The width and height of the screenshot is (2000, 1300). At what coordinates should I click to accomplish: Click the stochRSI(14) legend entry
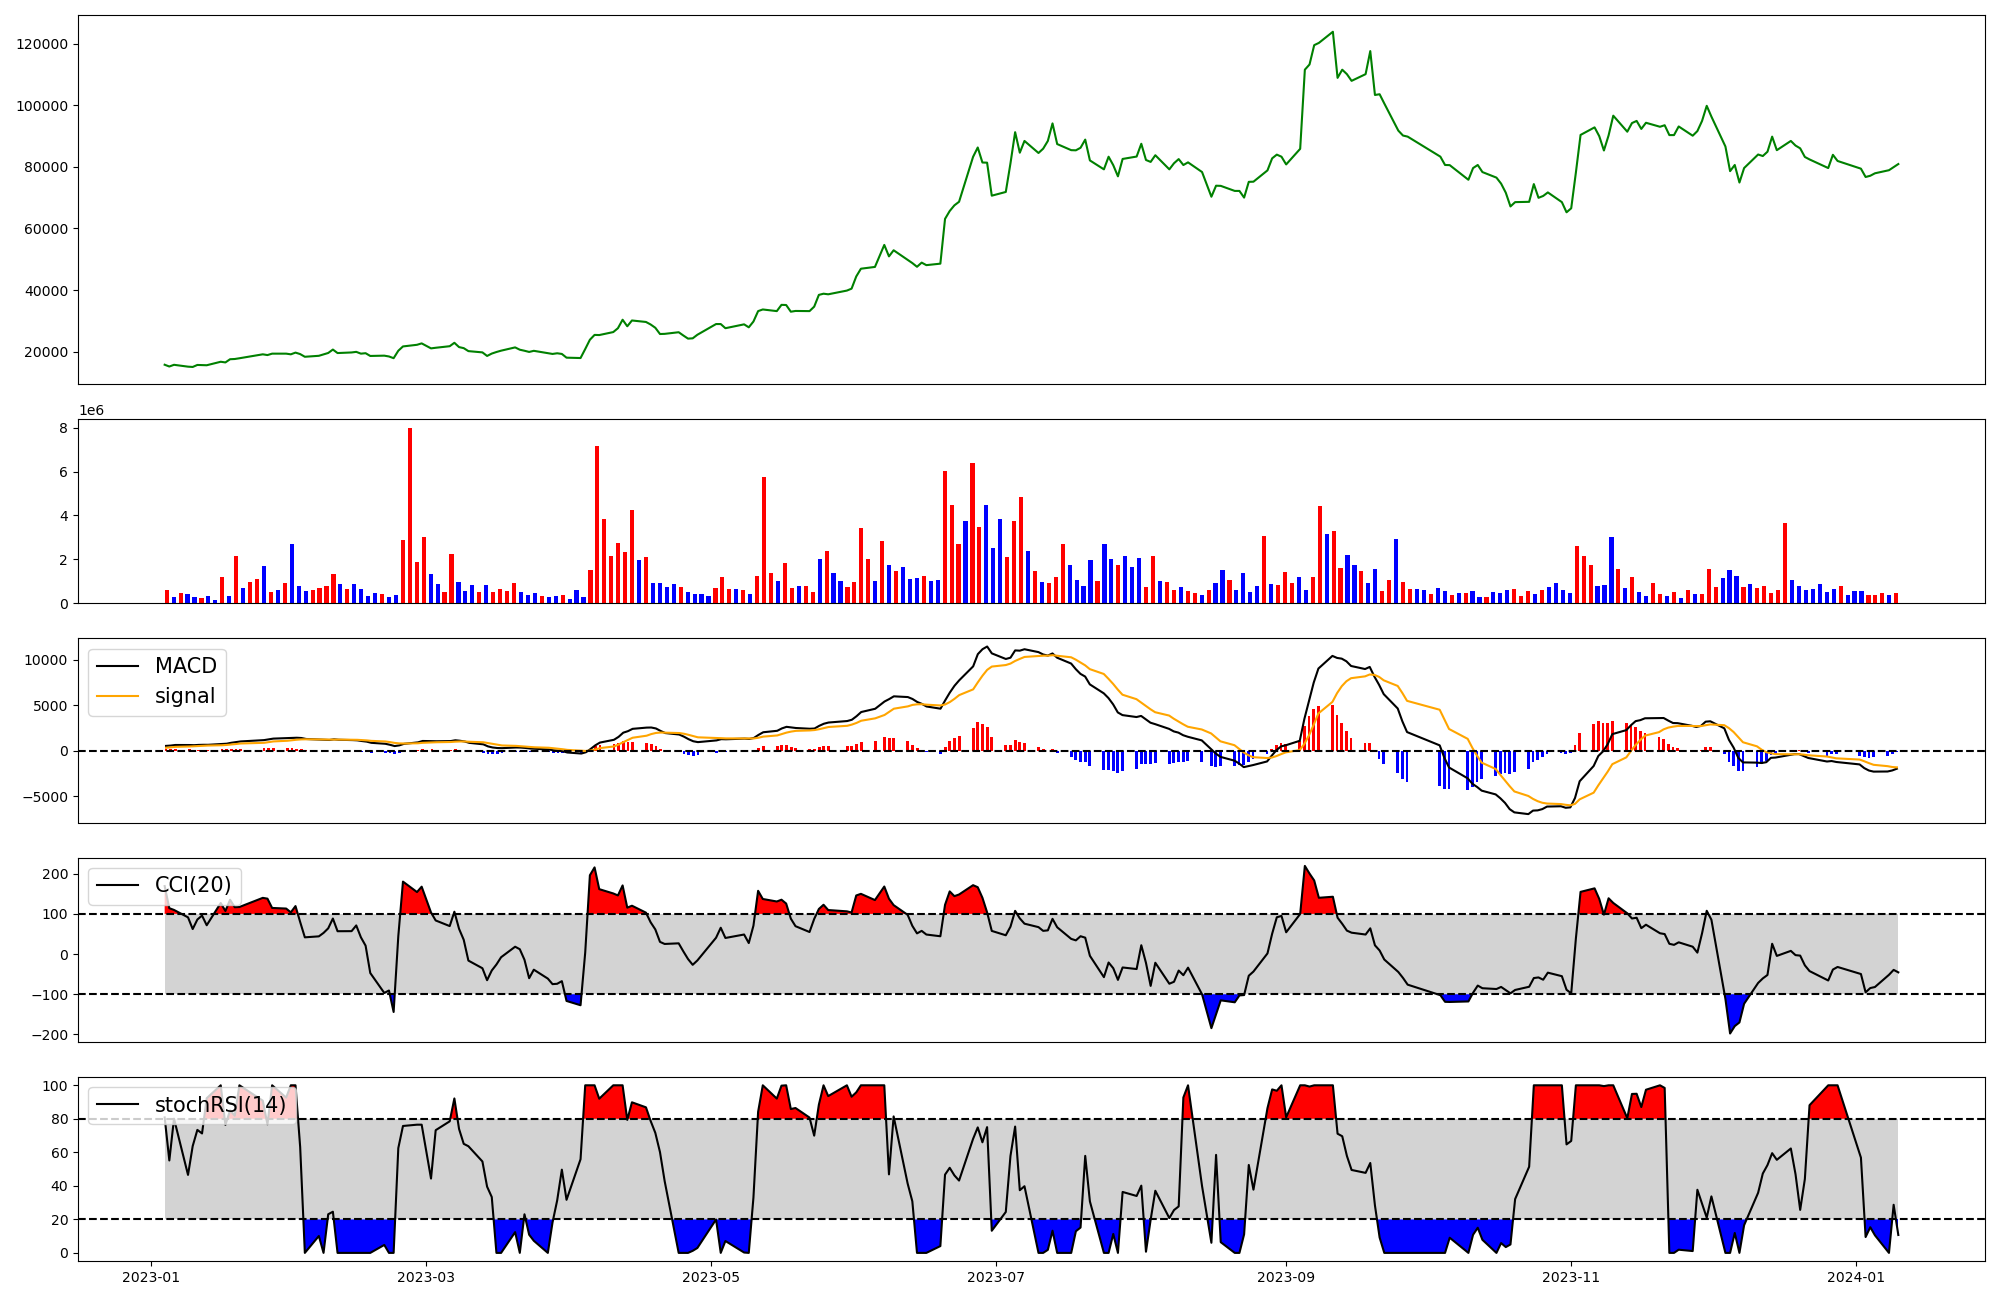pyautogui.click(x=220, y=1105)
